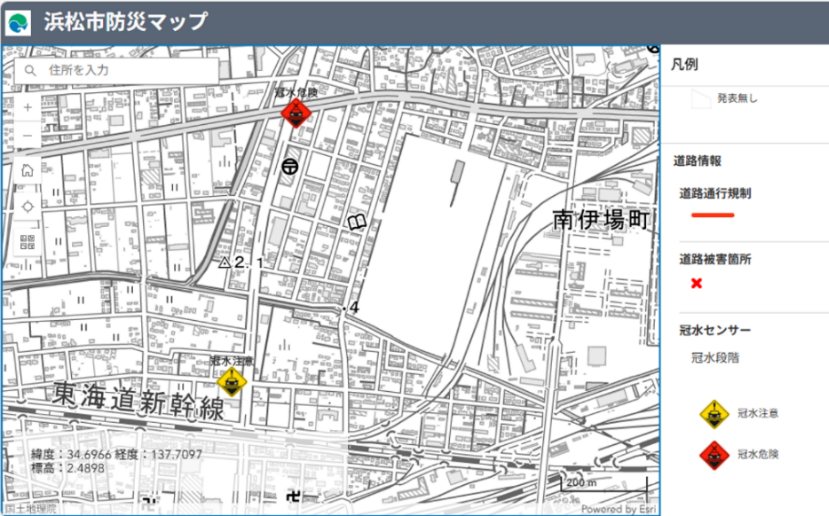Click the triangulation point triangle symbol
This screenshot has width=829, height=516.
pyautogui.click(x=225, y=262)
